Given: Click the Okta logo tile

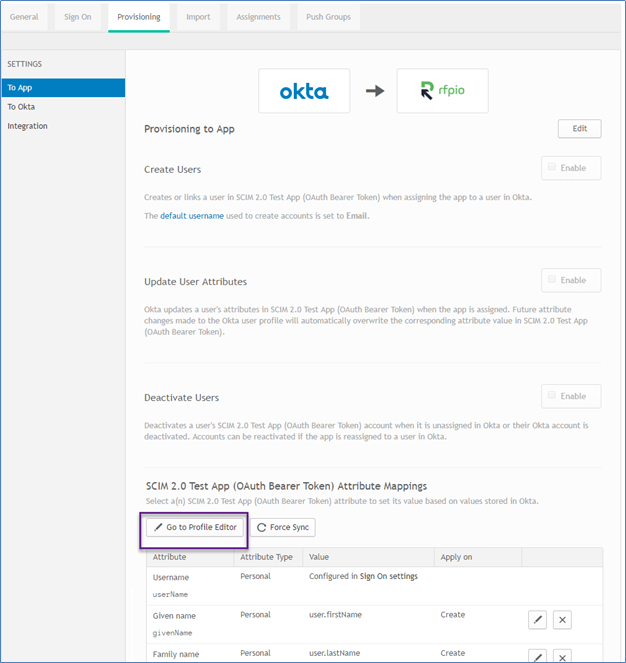Looking at the screenshot, I should coord(304,91).
